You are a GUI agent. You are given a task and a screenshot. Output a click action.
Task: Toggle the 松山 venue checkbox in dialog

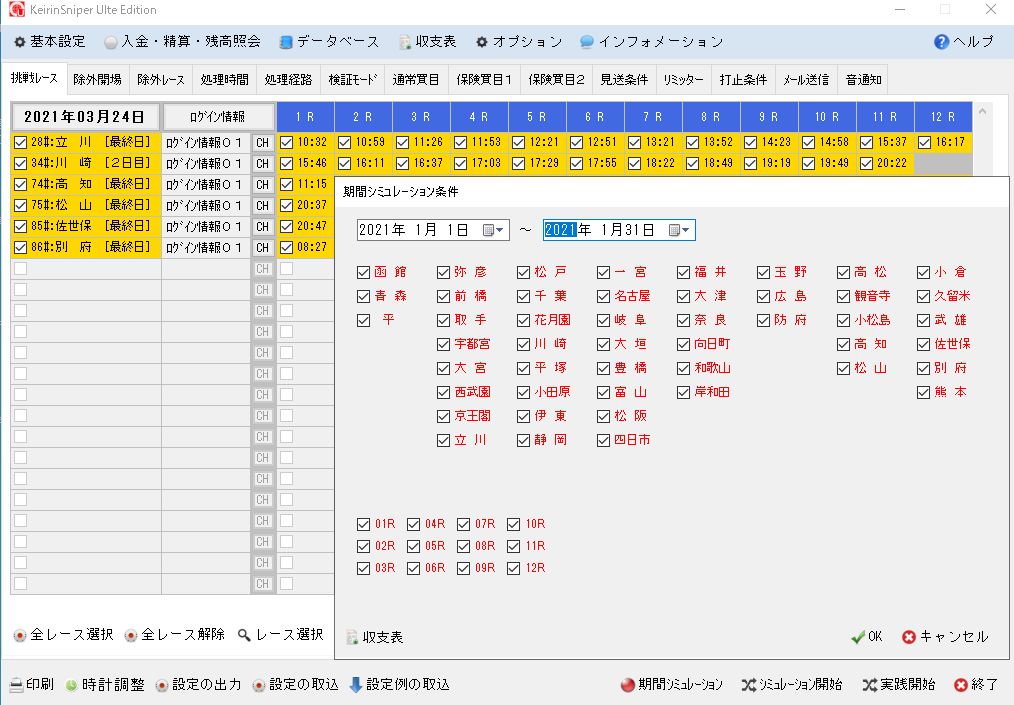[843, 369]
